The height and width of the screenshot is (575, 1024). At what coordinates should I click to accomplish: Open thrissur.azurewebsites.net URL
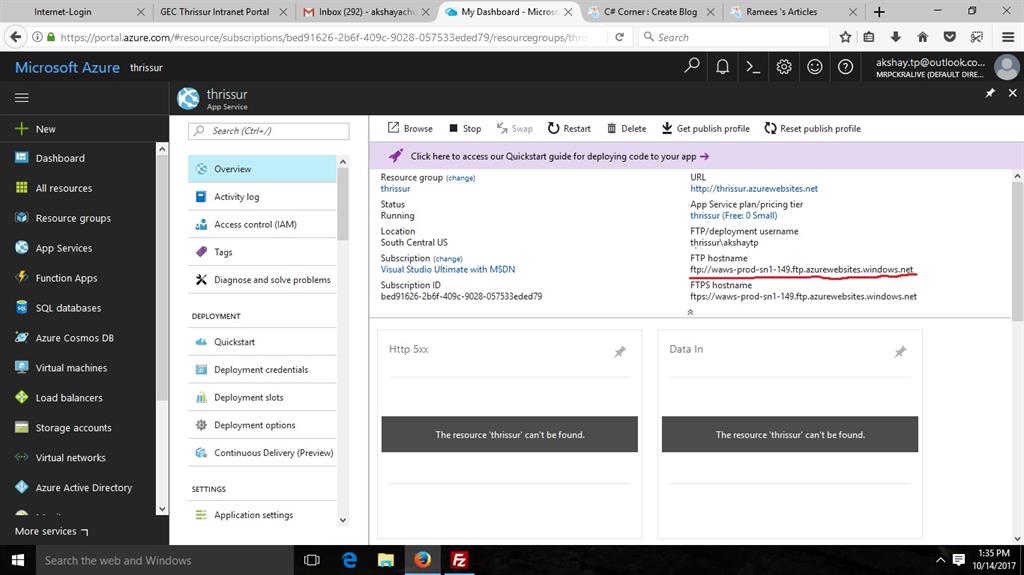pyautogui.click(x=754, y=188)
